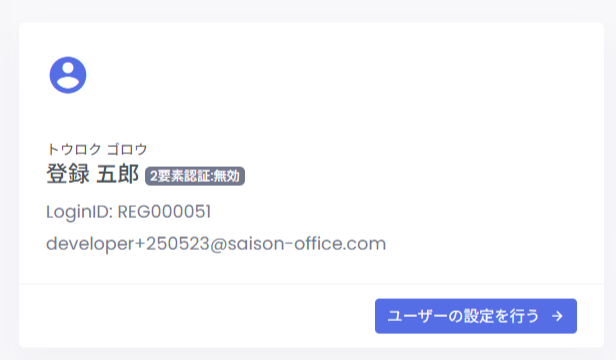Click the horizontal divider above the footer
The image size is (616, 360).
(311, 284)
